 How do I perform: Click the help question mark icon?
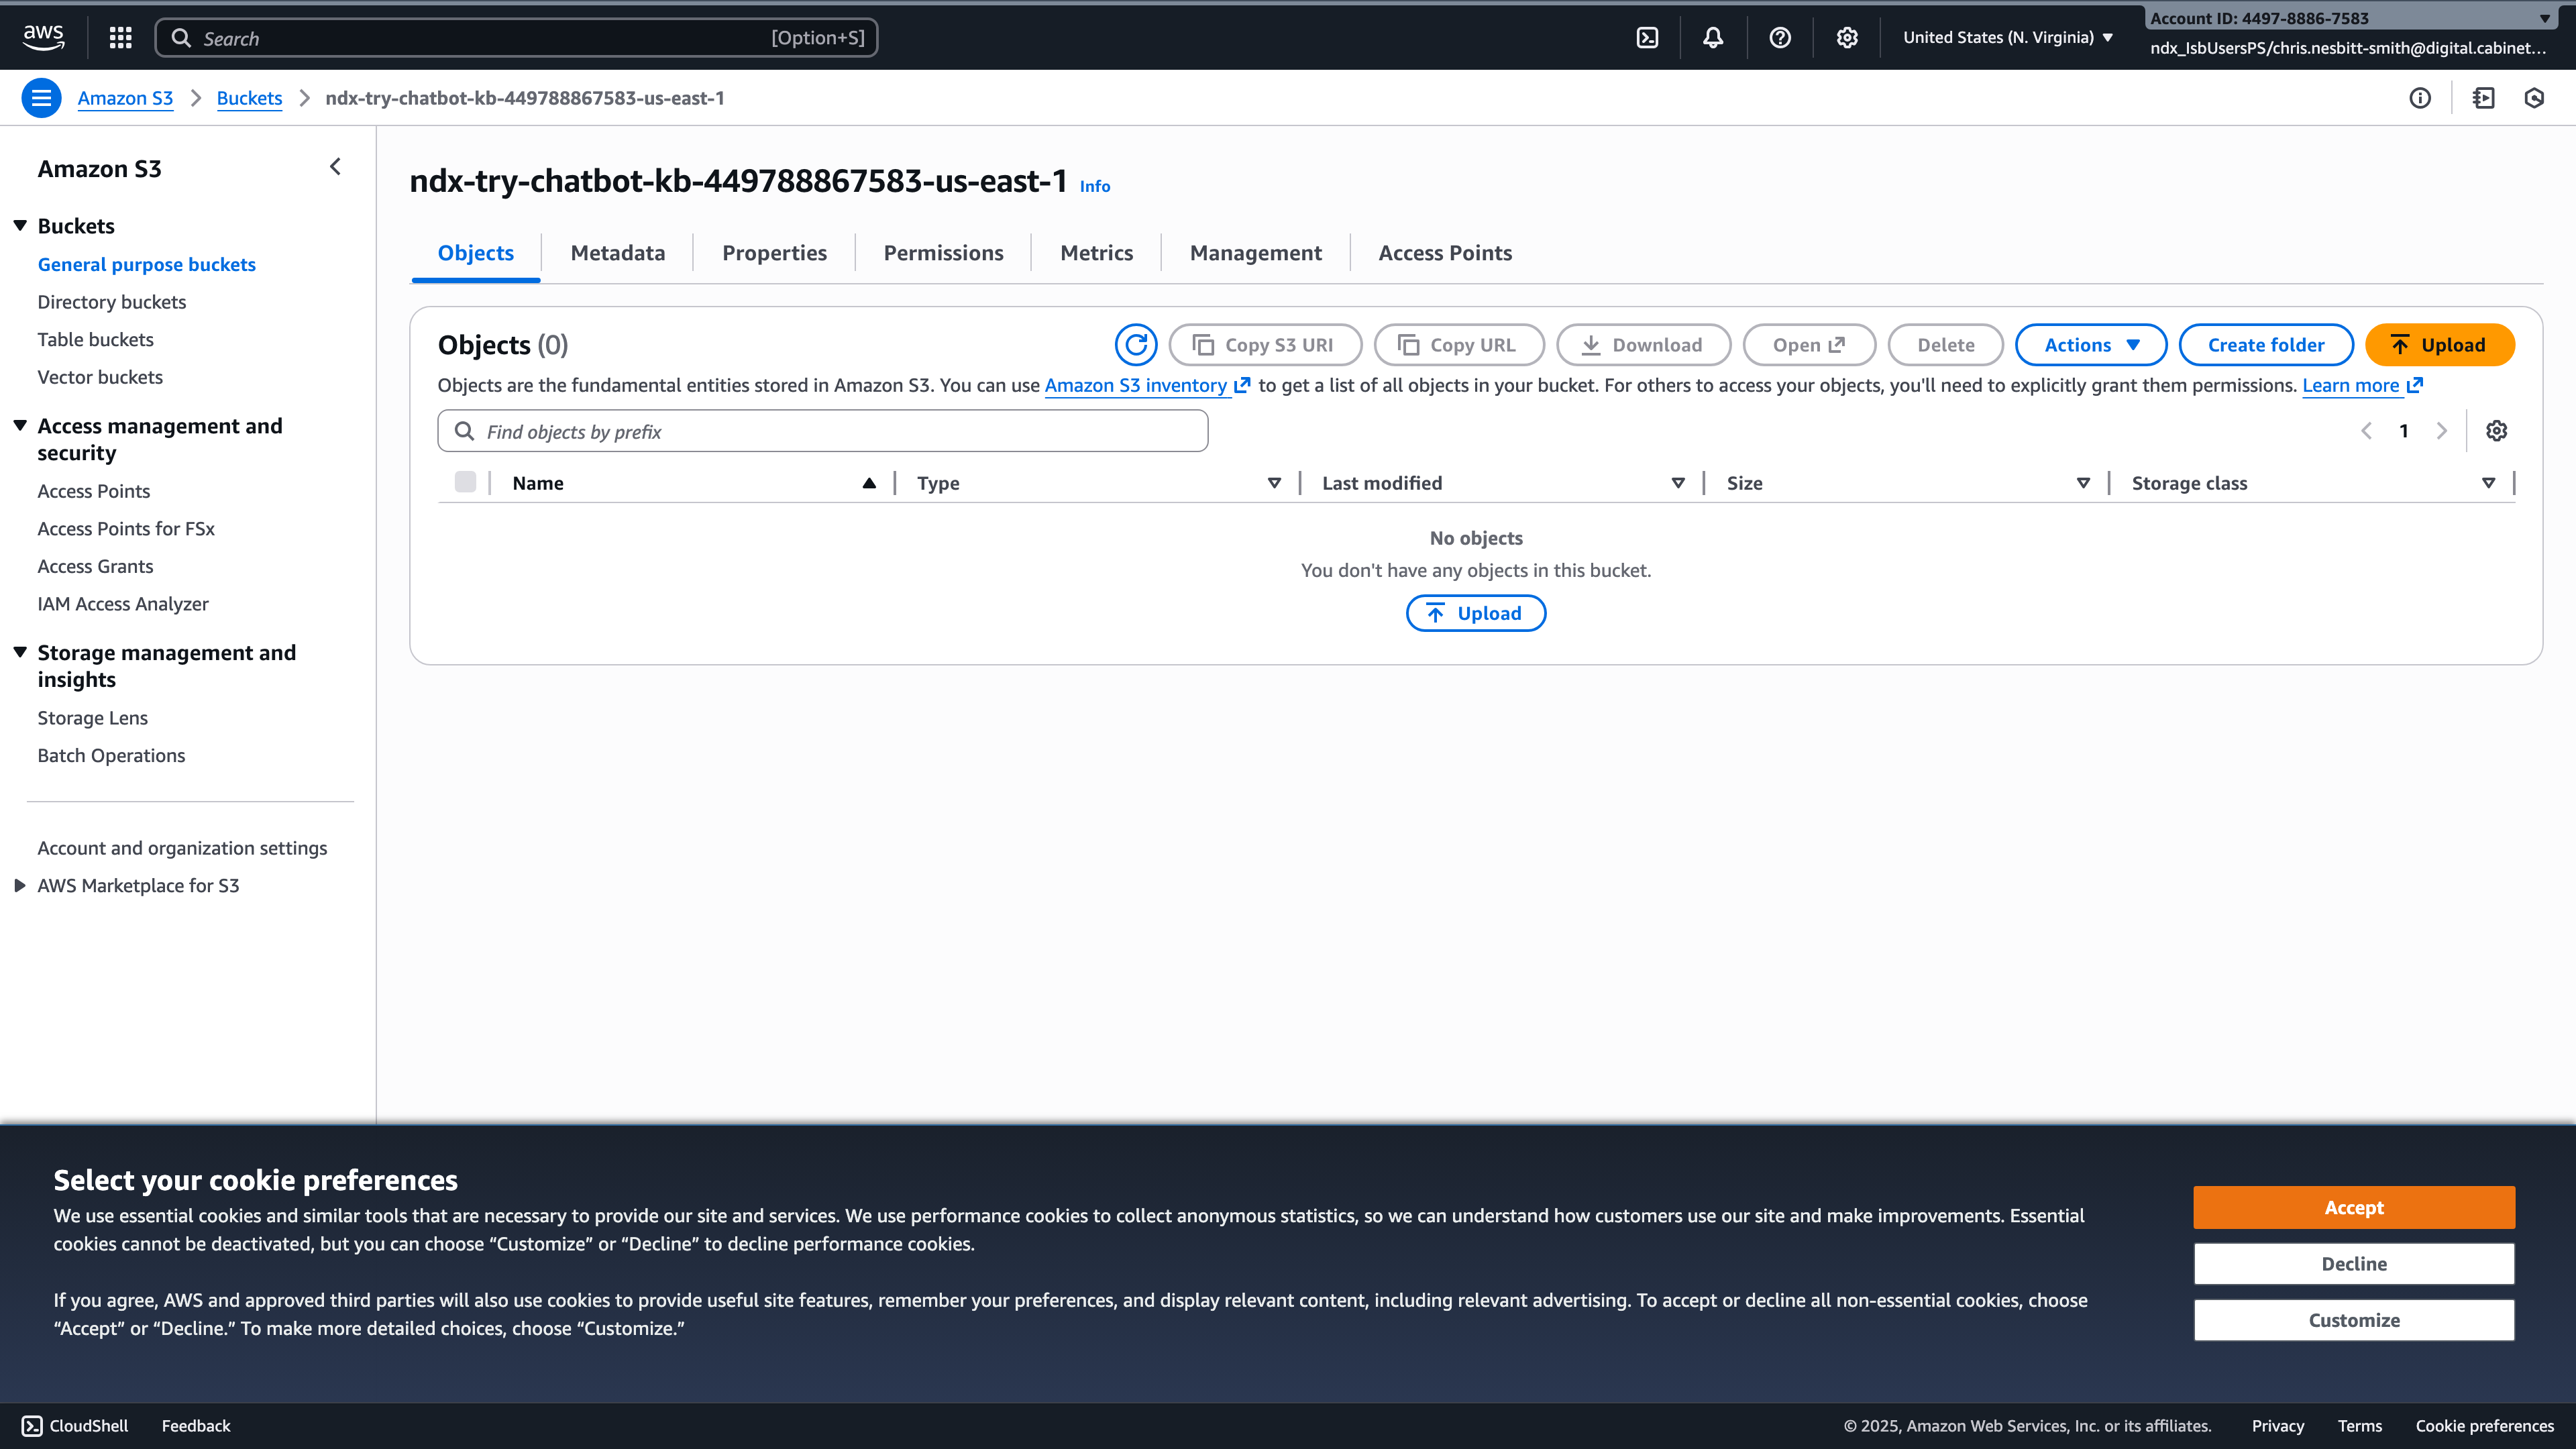(x=1779, y=37)
